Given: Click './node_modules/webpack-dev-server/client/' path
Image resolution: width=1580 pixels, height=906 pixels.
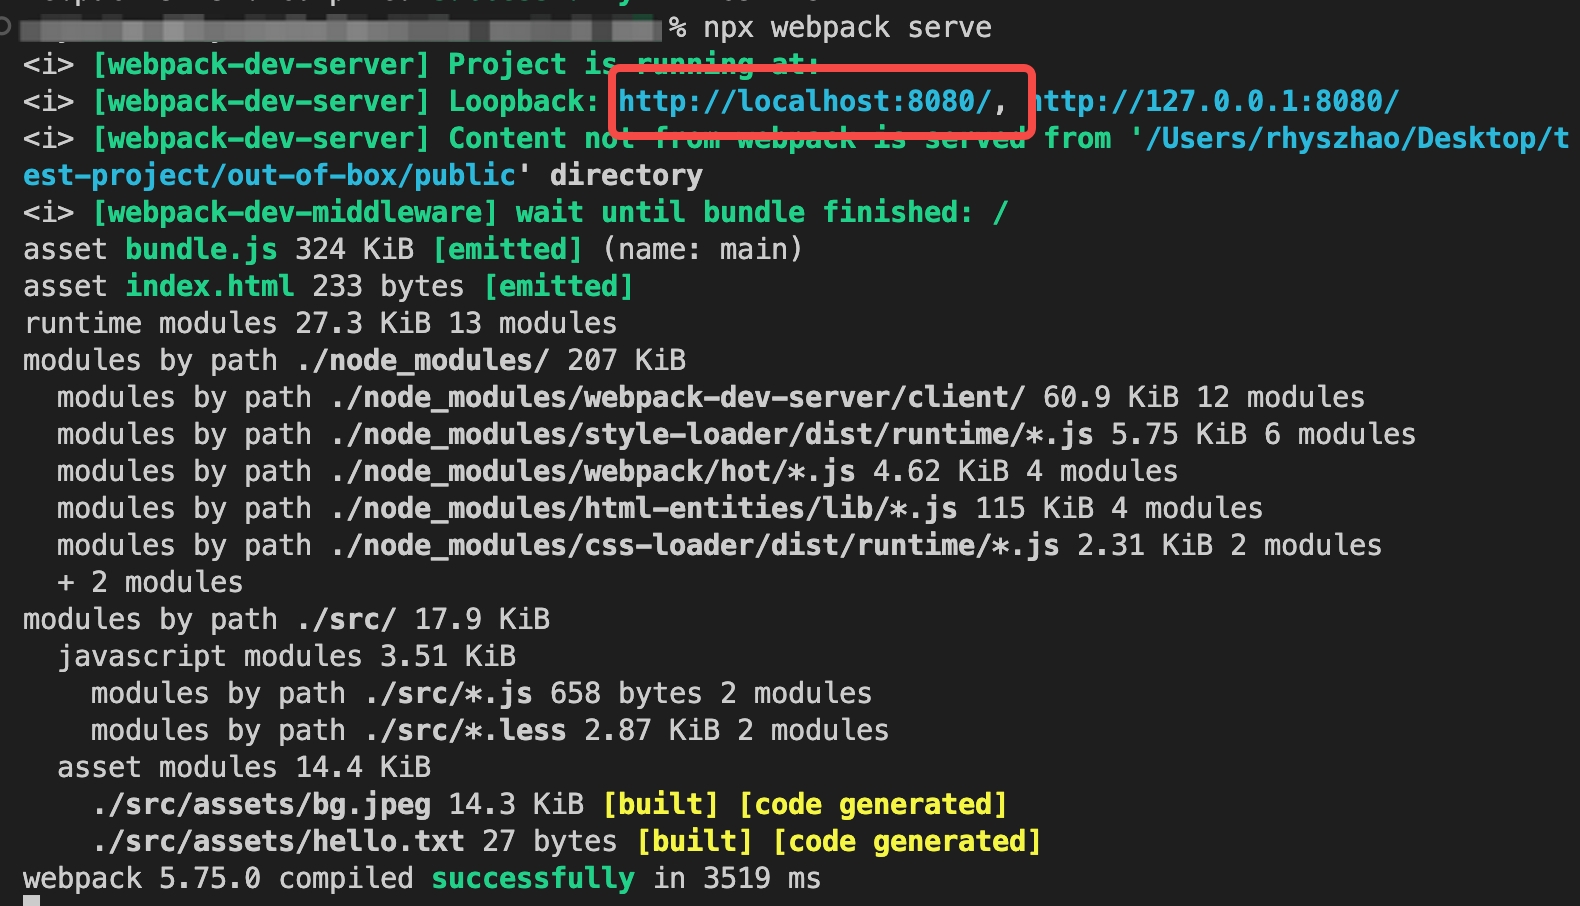Looking at the screenshot, I should tap(678, 397).
